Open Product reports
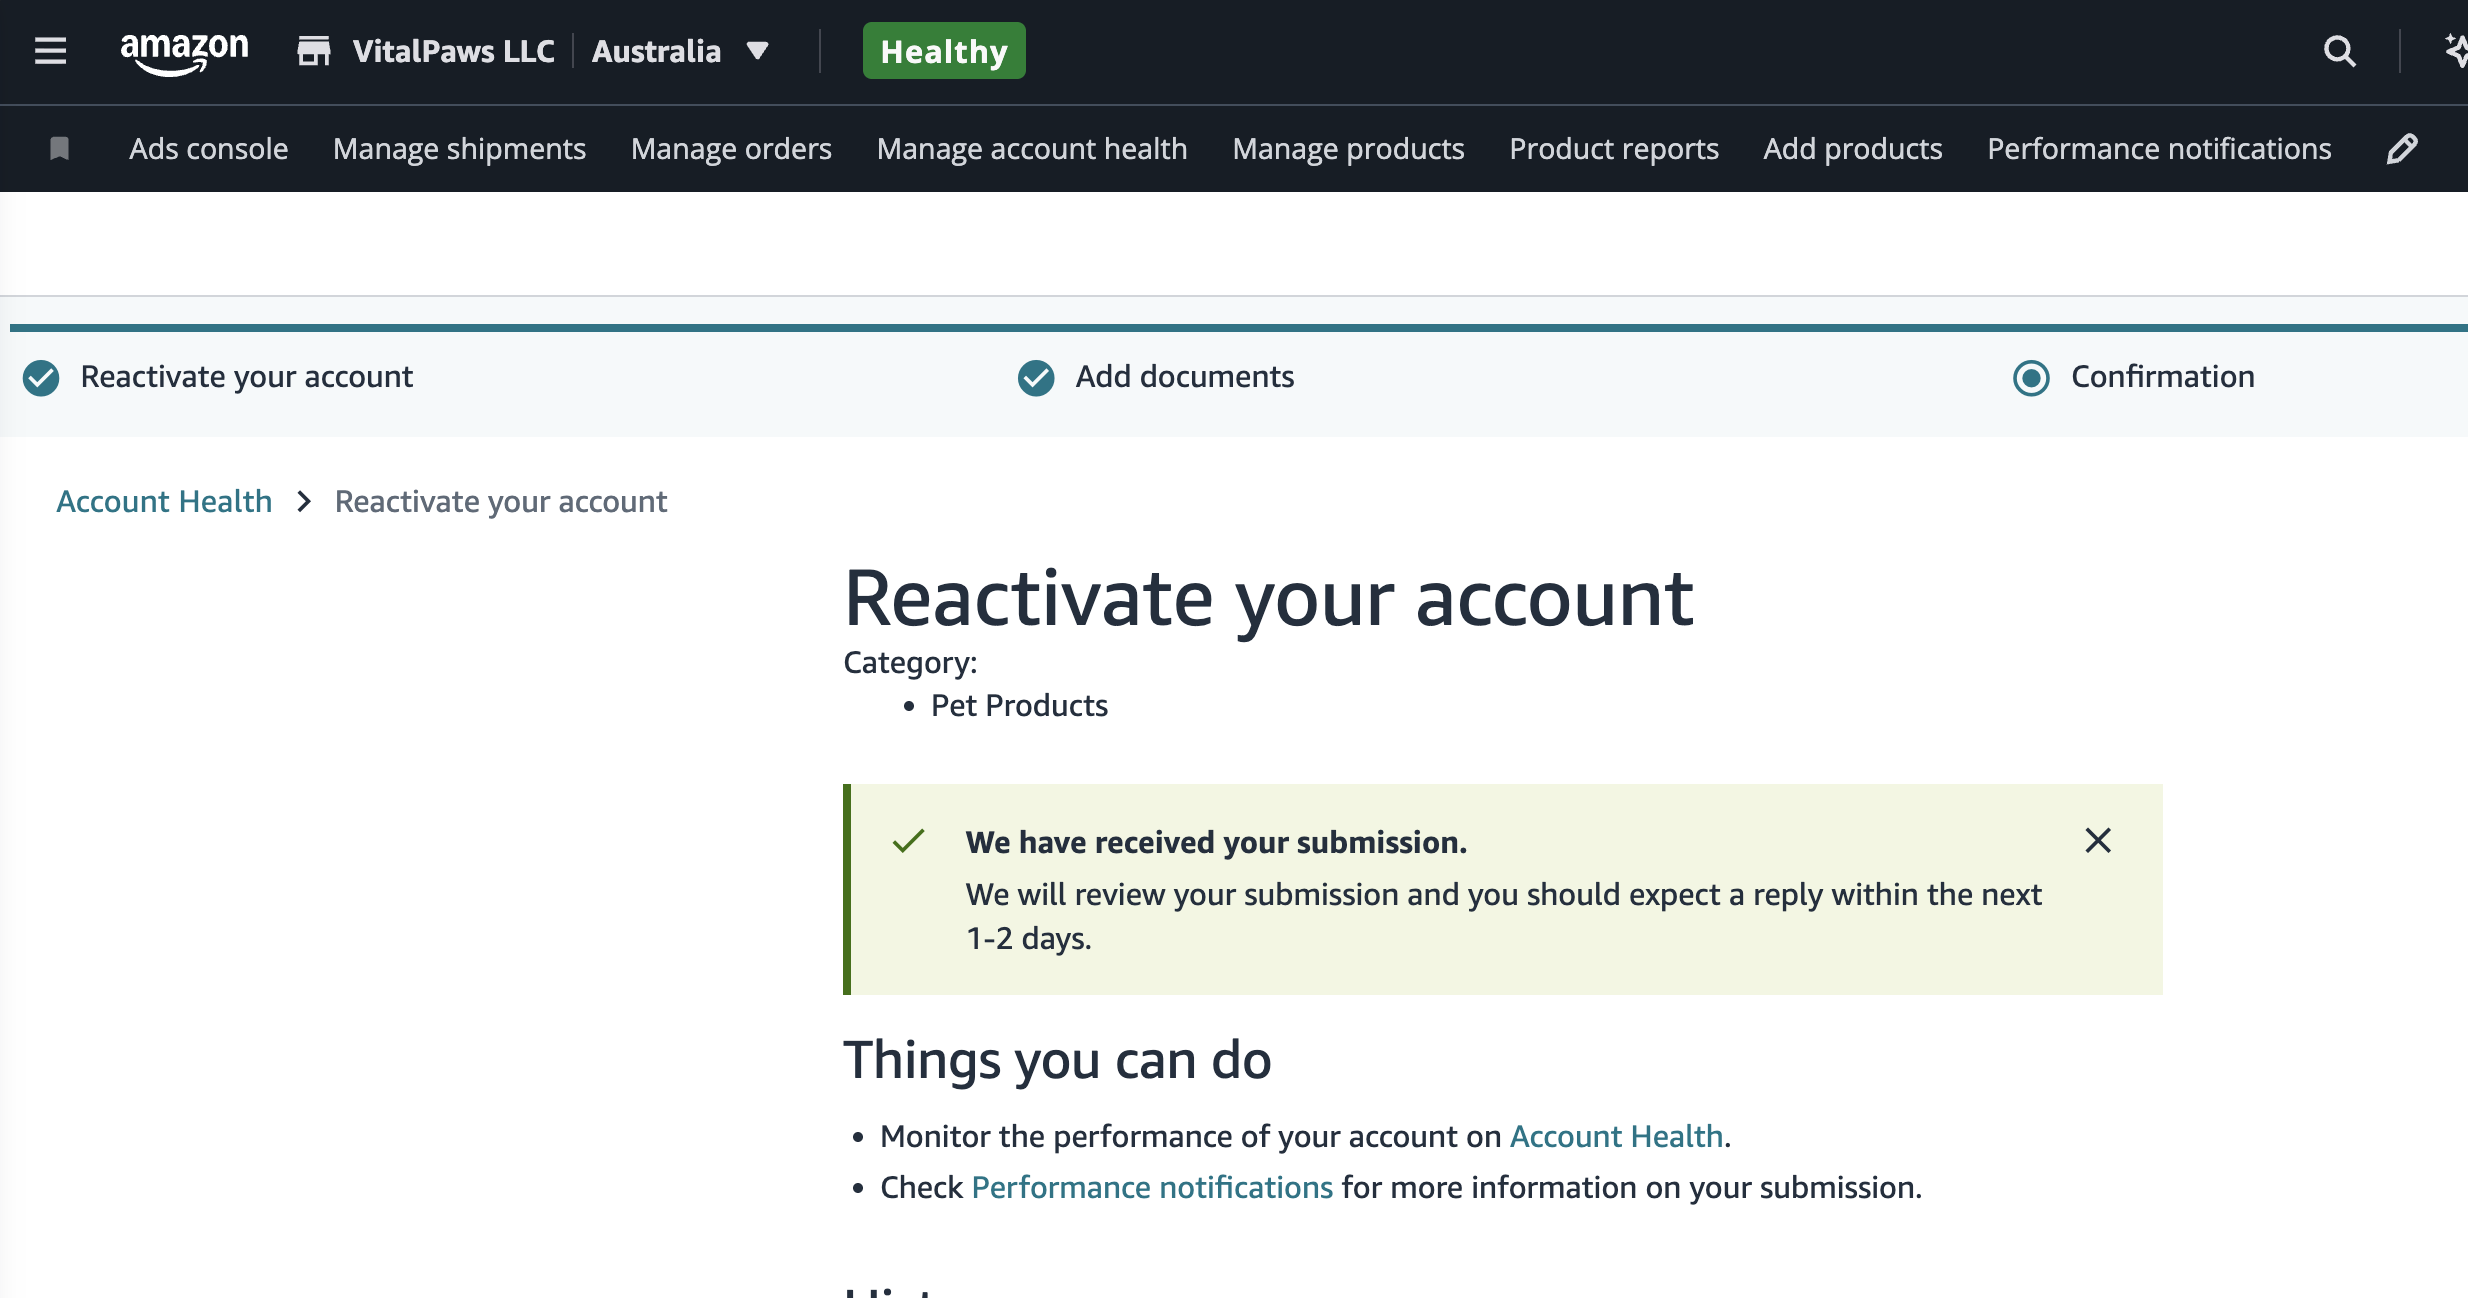 (x=1614, y=149)
